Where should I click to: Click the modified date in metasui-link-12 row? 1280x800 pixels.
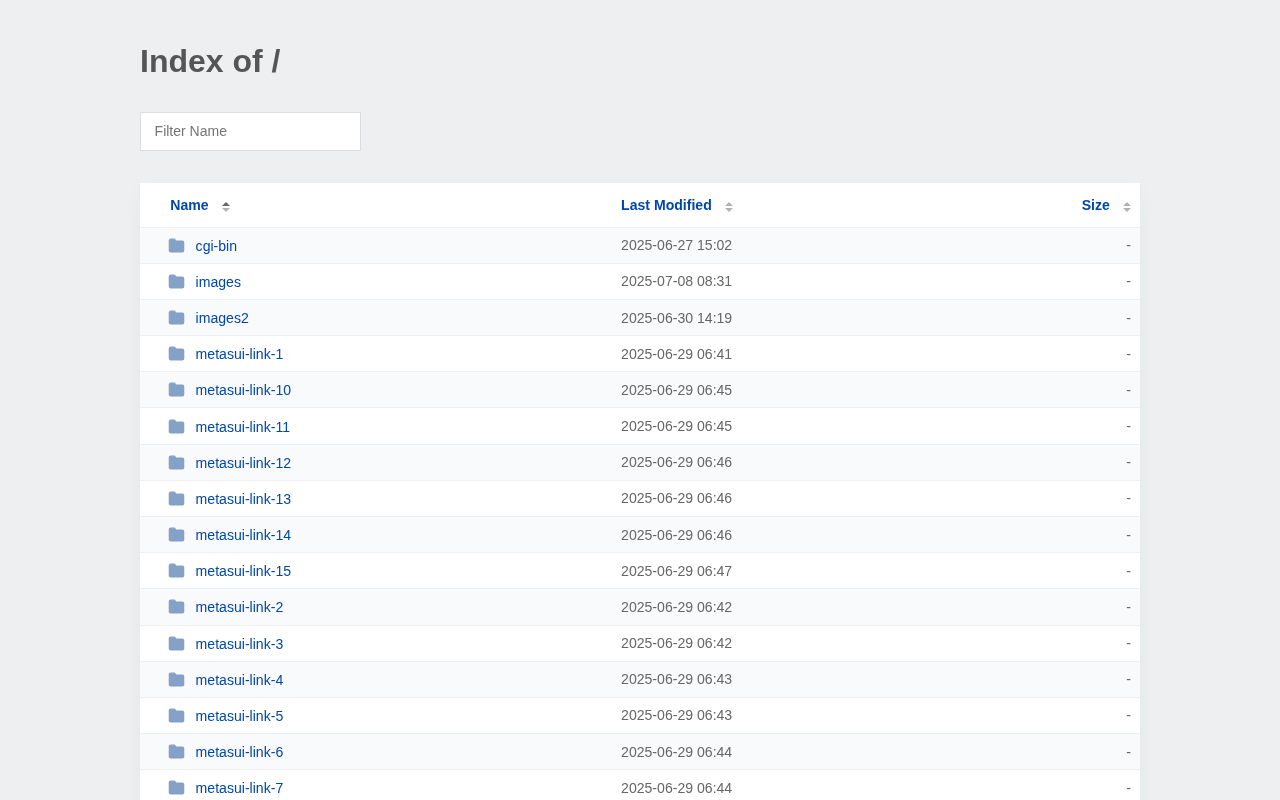pos(676,462)
